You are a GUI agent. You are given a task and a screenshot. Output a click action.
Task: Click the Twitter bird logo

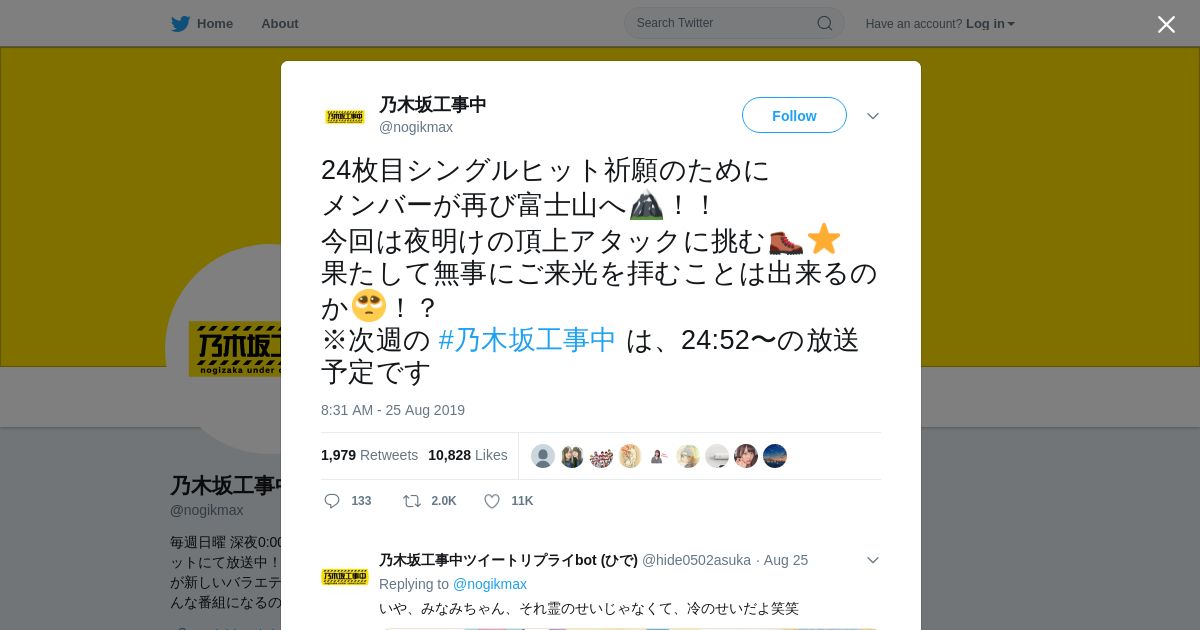[180, 24]
